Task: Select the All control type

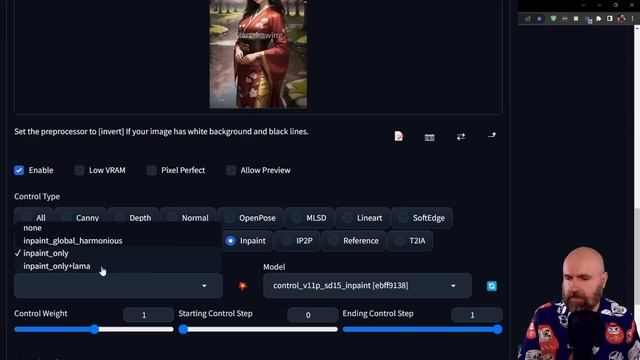Action: pyautogui.click(x=33, y=218)
